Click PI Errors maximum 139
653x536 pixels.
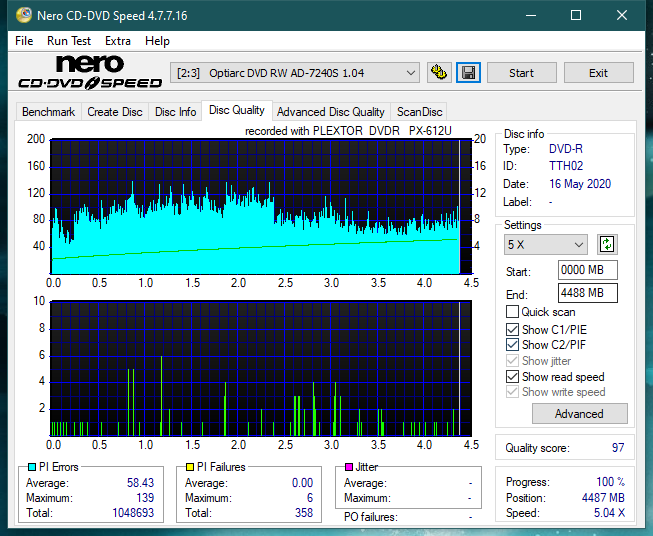coord(145,498)
